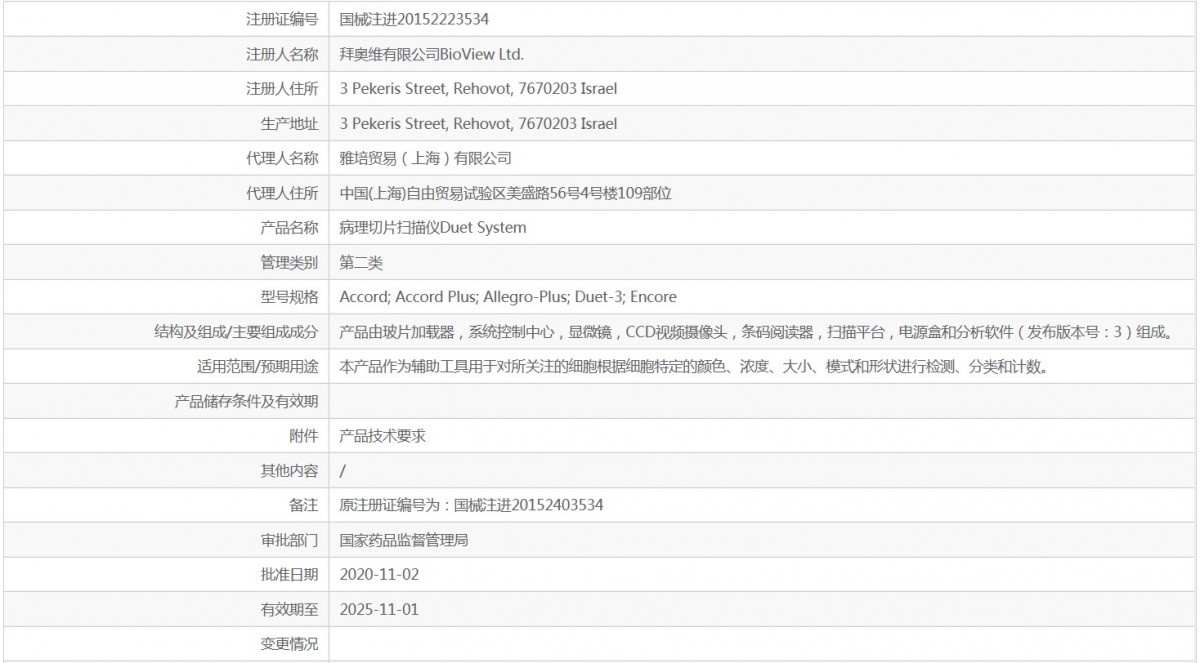1200x663 pixels.
Task: Click the 附件 label
Action: [304, 436]
